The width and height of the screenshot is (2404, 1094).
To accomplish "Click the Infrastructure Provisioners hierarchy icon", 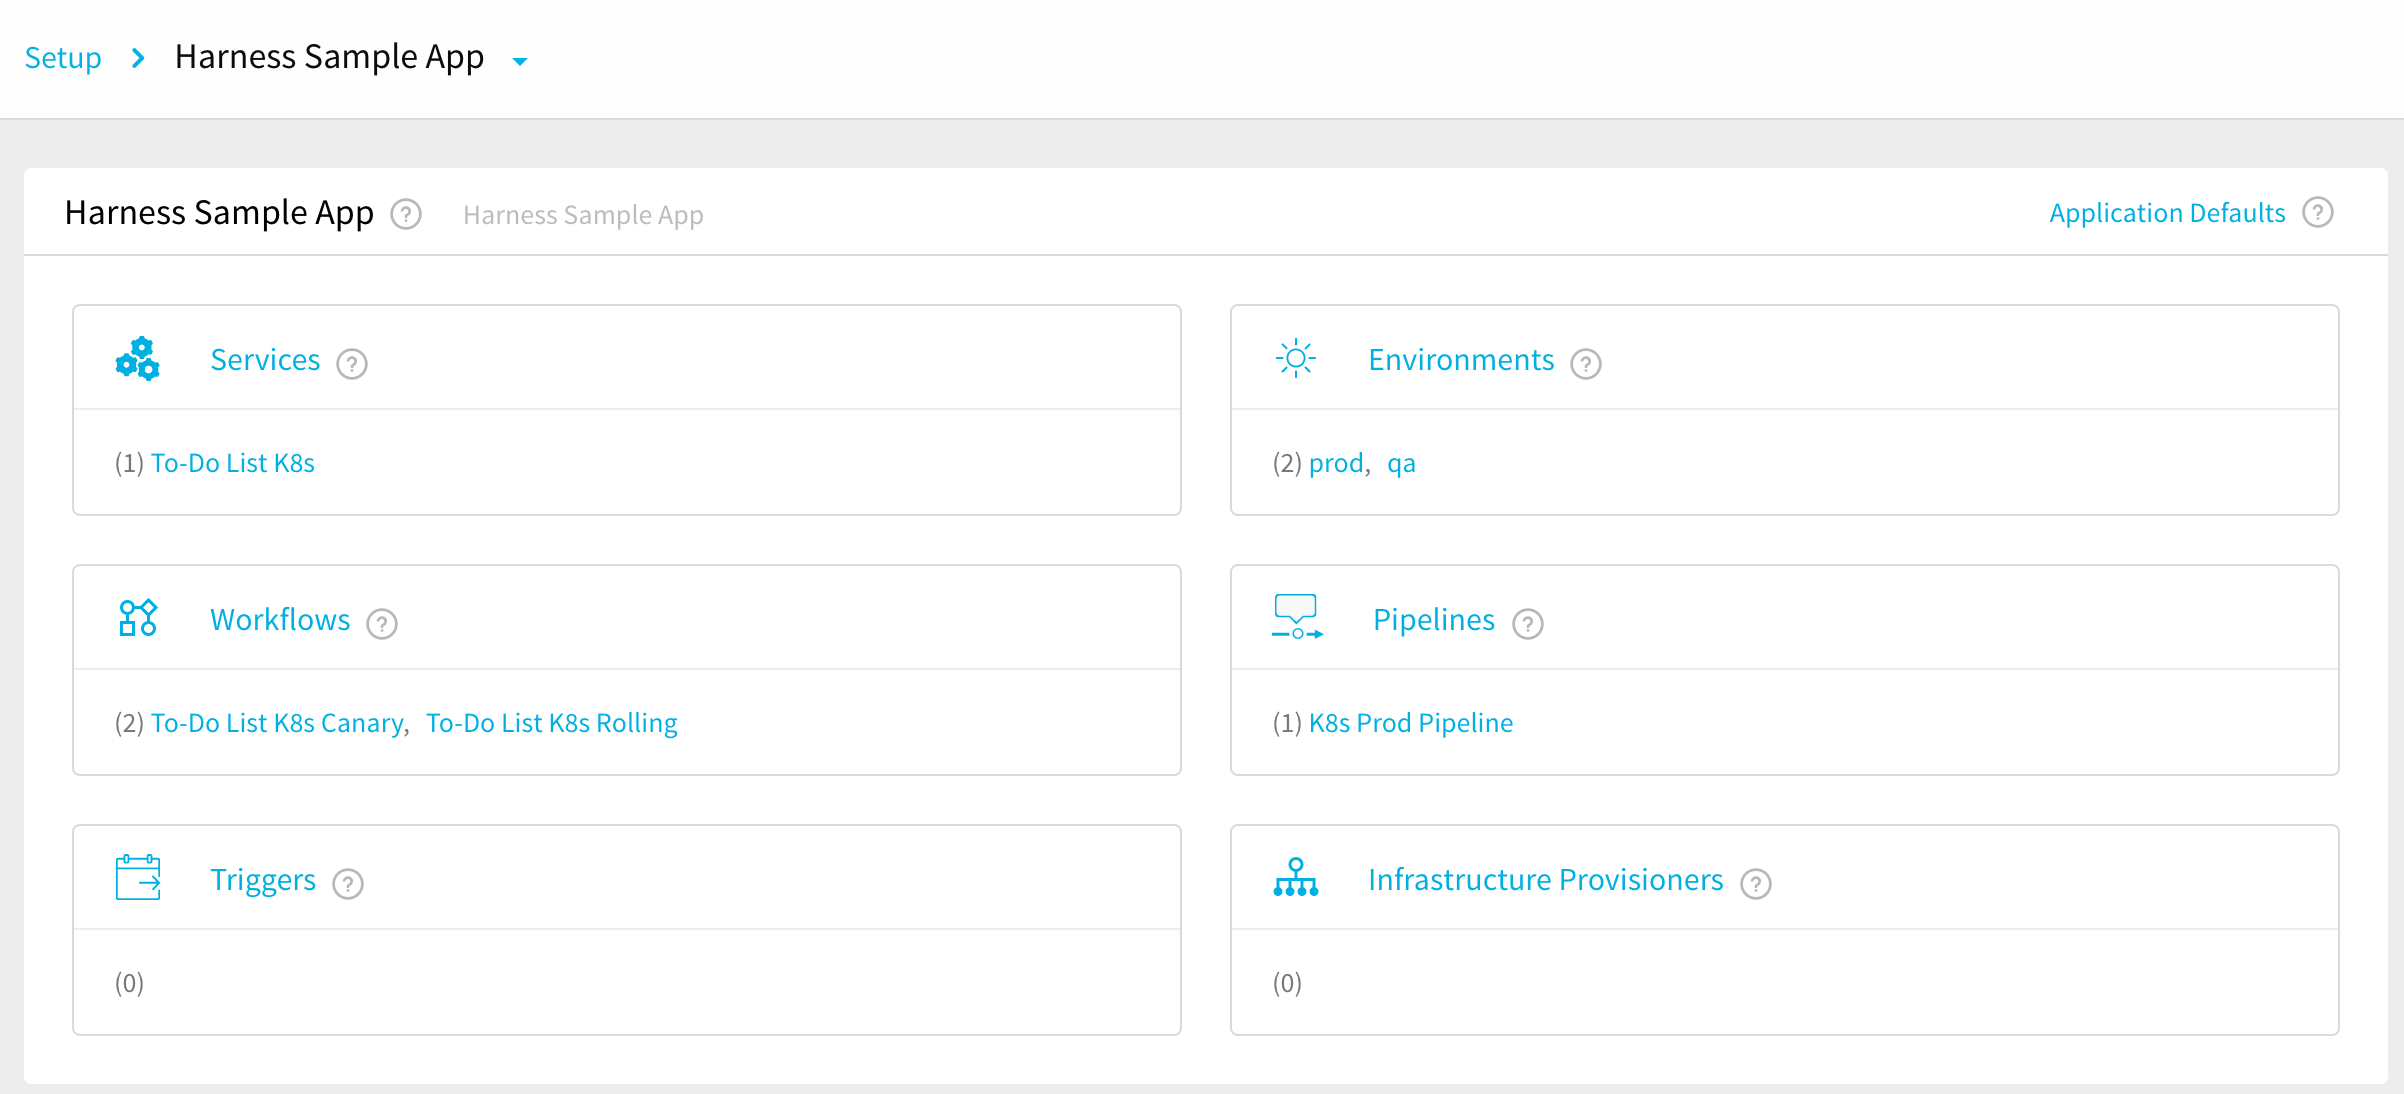I will (1296, 877).
